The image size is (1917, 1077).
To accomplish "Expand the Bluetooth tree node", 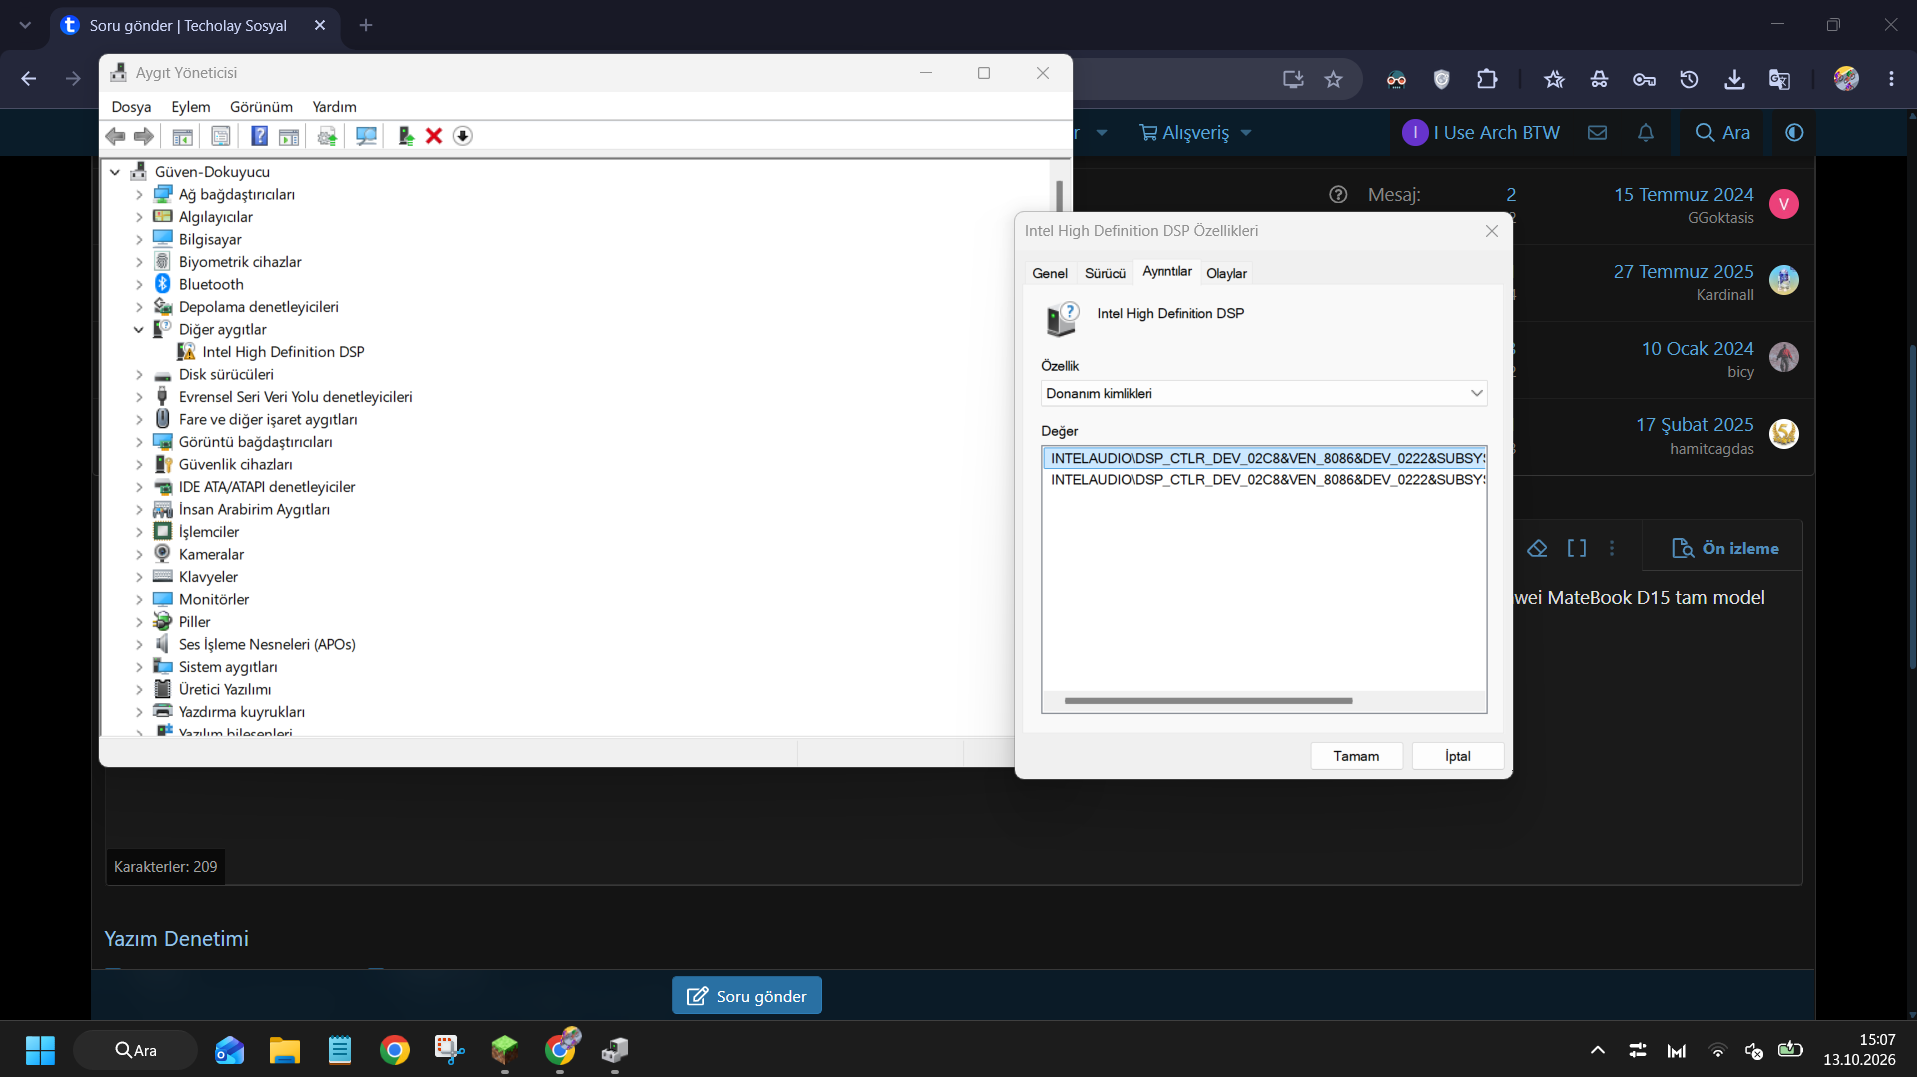I will [139, 284].
